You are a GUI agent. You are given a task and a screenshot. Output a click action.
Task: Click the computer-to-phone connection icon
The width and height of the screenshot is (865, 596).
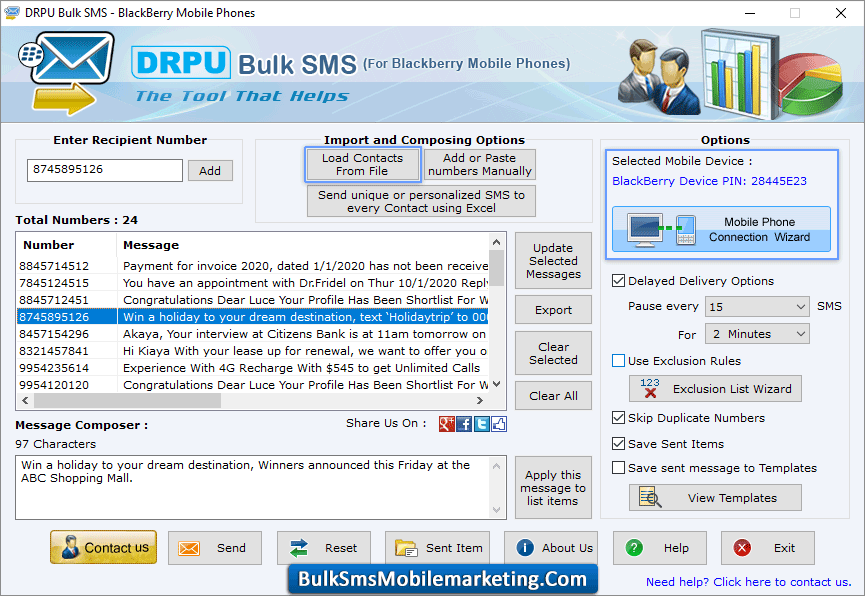[662, 229]
